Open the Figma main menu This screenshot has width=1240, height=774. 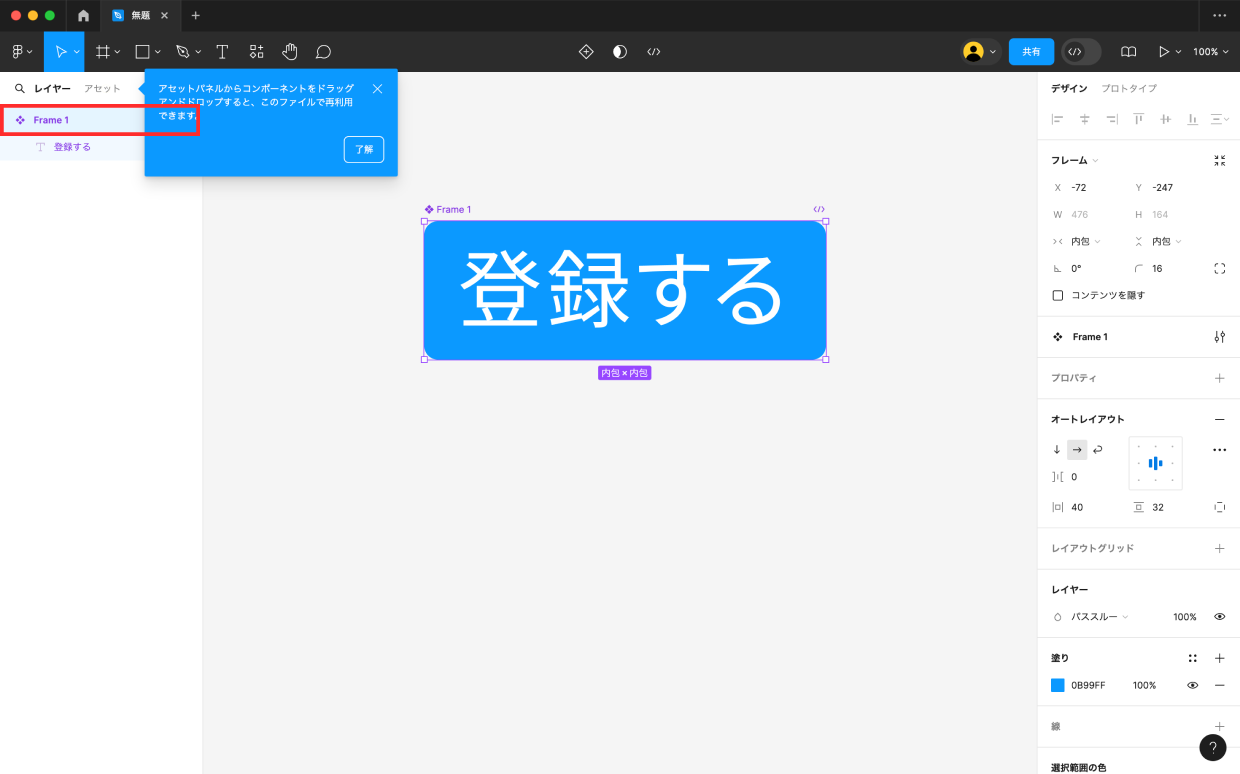(22, 51)
